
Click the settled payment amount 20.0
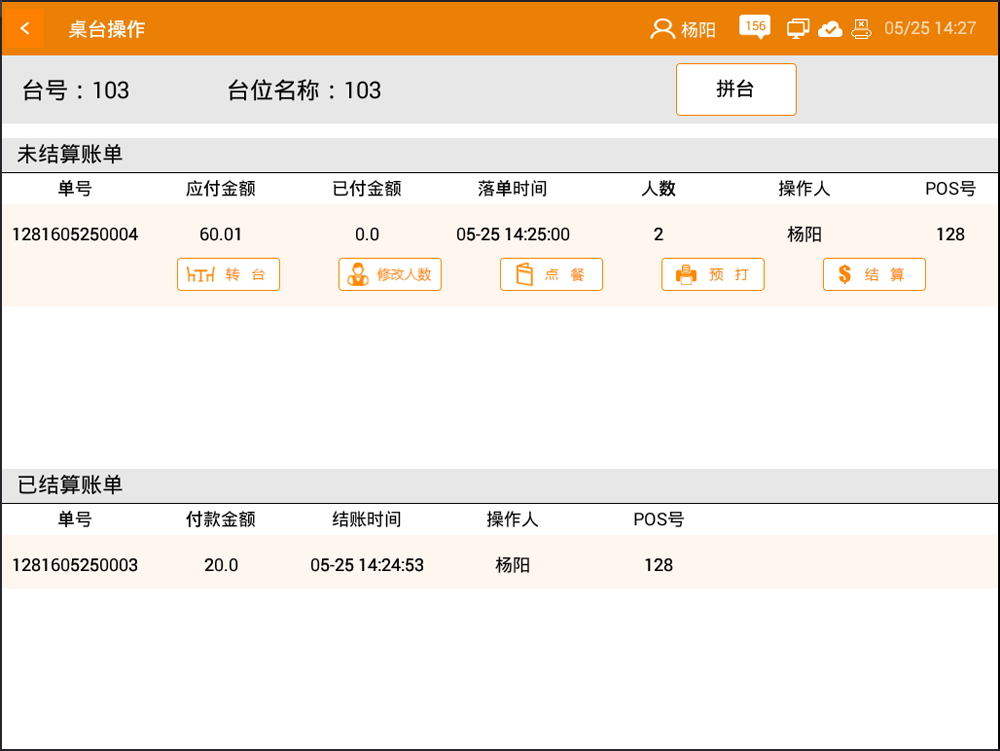[221, 565]
